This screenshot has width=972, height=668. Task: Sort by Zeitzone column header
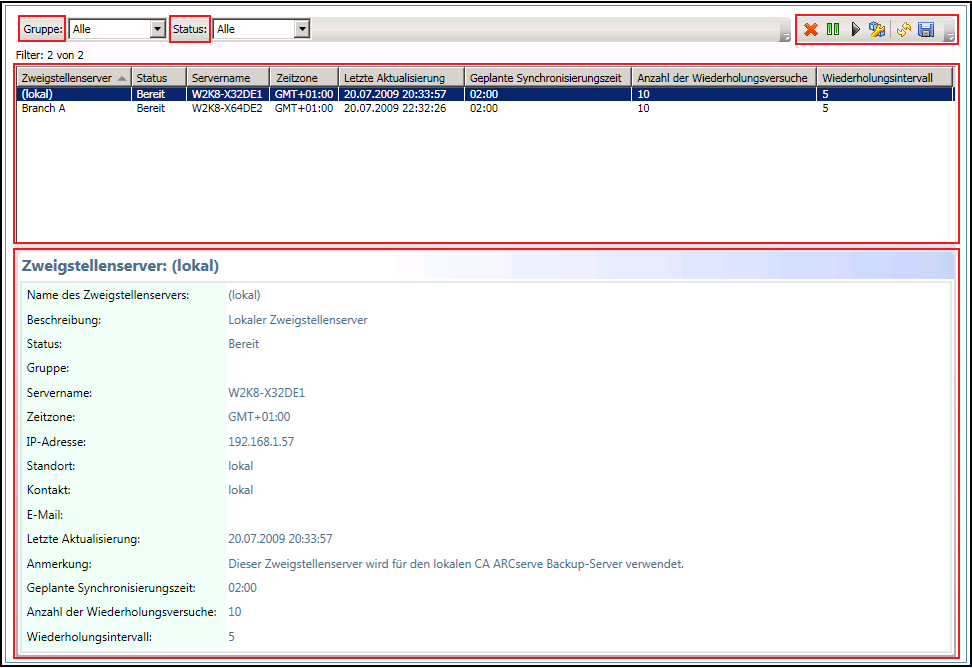[304, 77]
